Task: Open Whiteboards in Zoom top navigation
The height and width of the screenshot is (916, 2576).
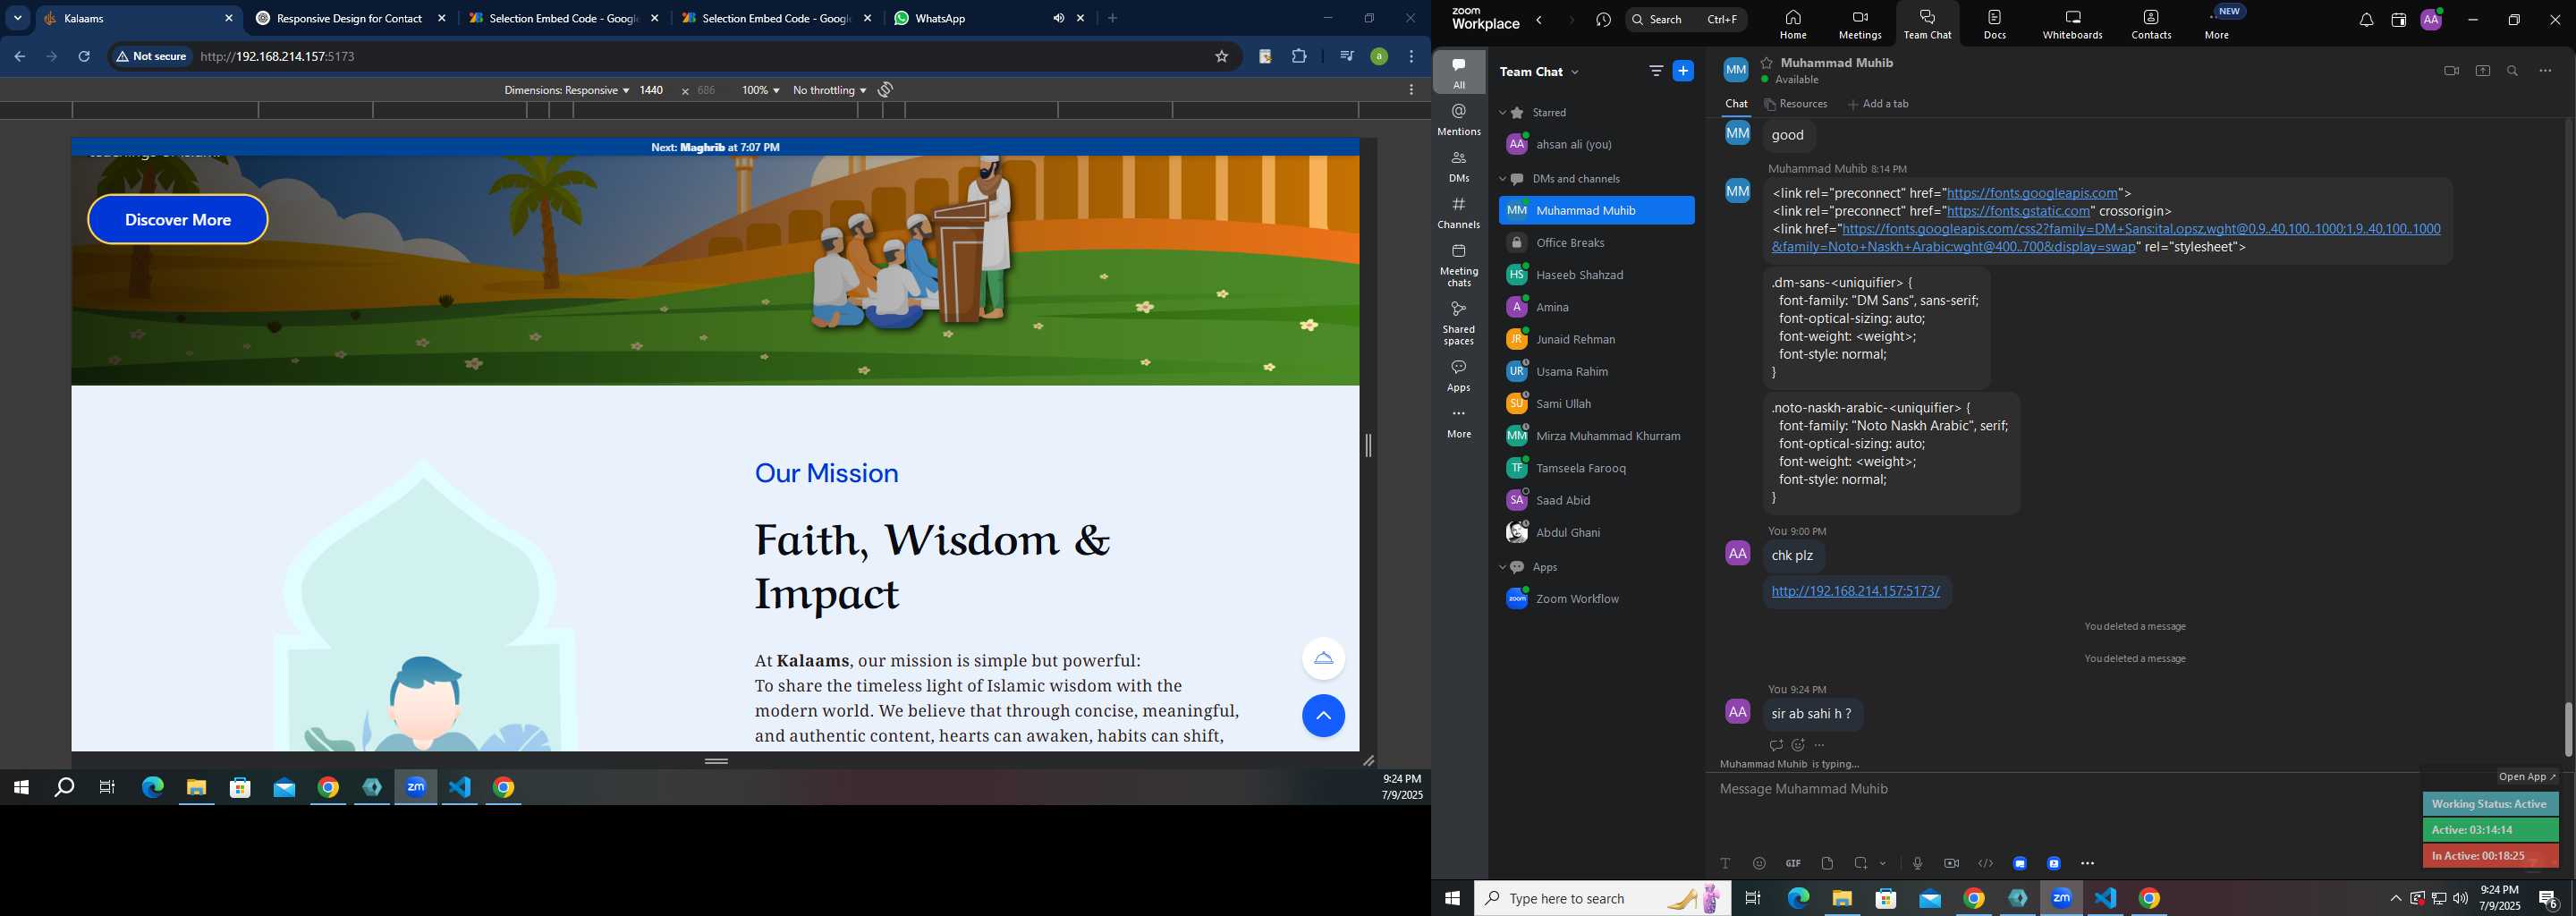Action: tap(2073, 24)
